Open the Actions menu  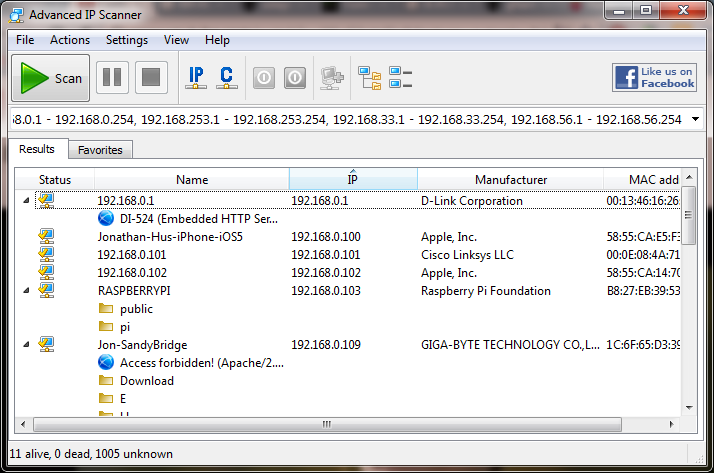click(70, 40)
